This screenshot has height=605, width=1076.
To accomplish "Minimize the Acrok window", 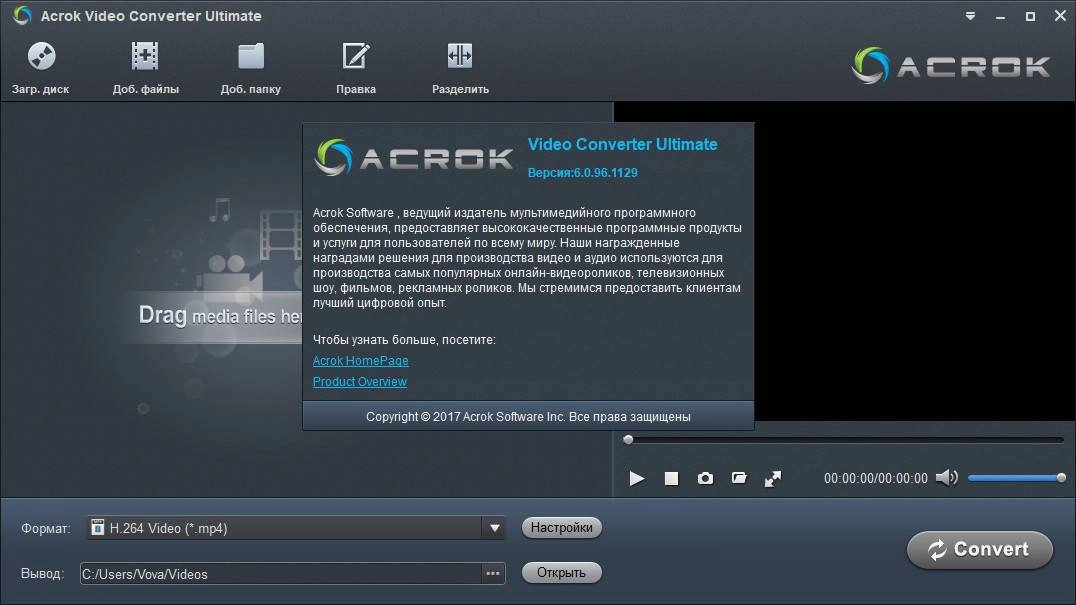I will point(1001,16).
